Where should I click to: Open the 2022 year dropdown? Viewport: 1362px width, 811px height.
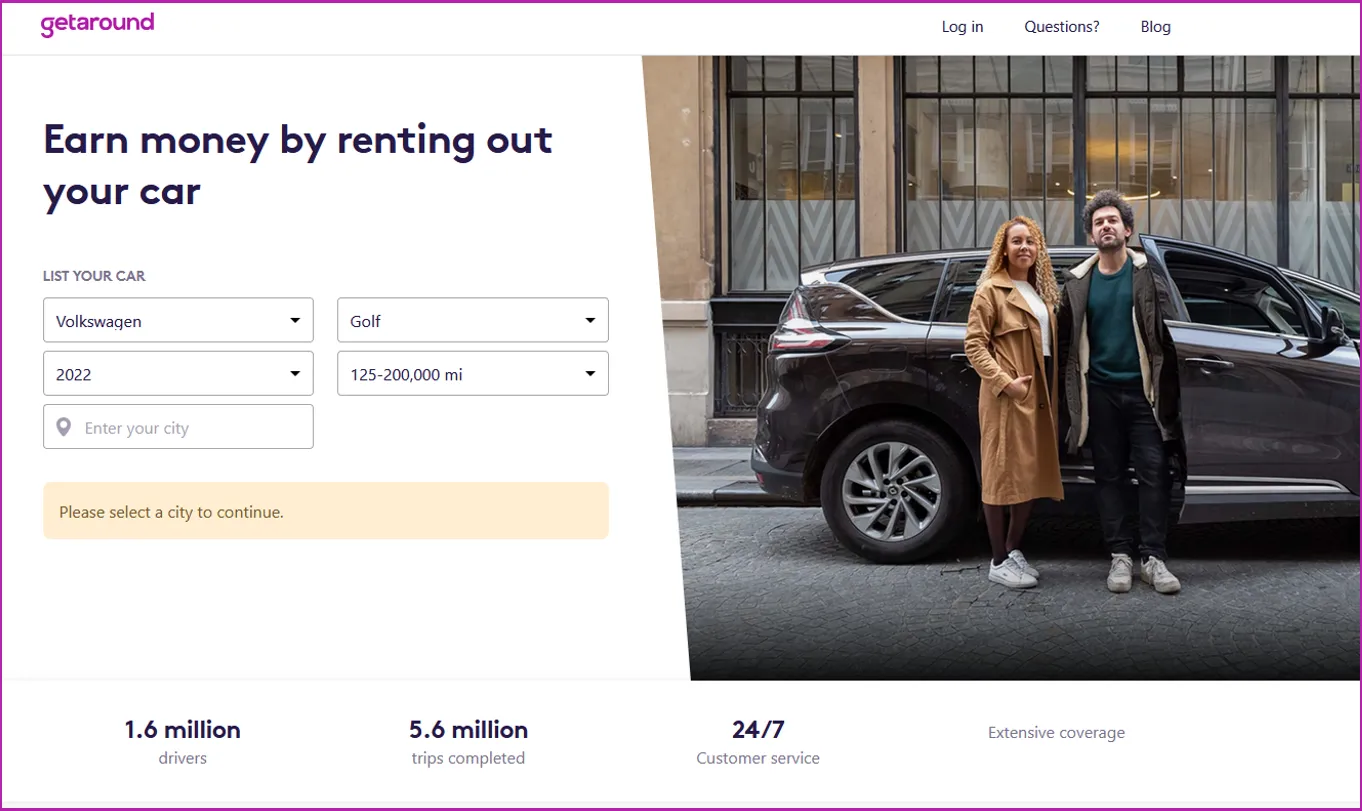click(x=178, y=374)
